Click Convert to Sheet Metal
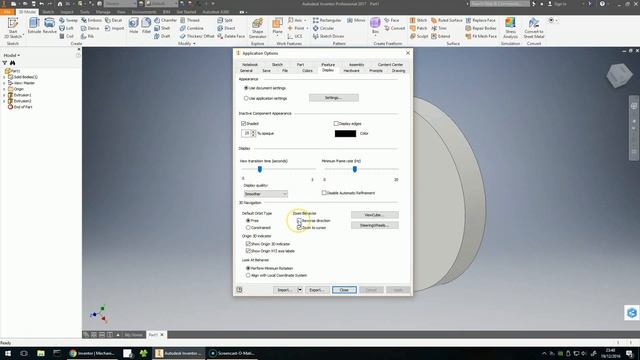The width and height of the screenshot is (640, 360). 534,28
